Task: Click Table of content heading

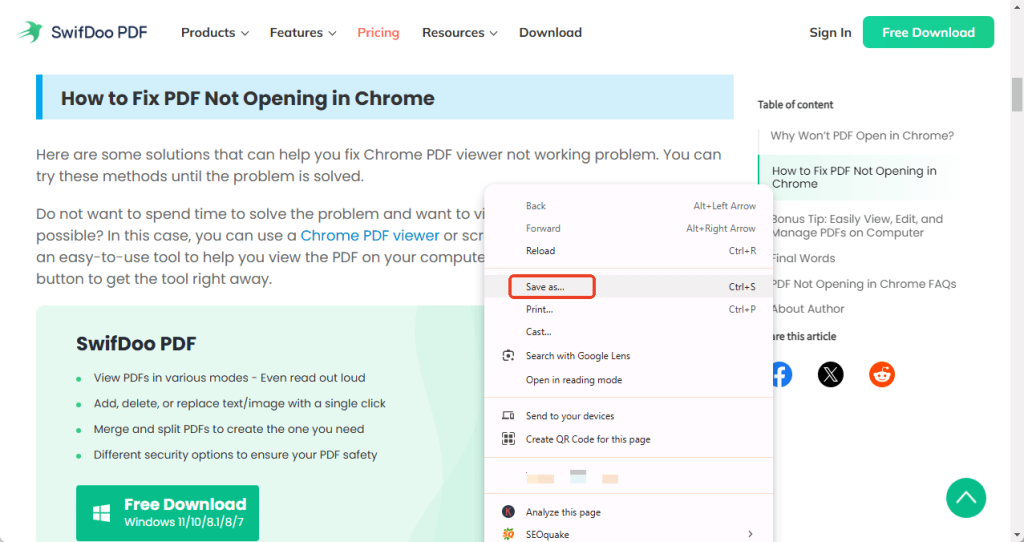Action: click(795, 104)
